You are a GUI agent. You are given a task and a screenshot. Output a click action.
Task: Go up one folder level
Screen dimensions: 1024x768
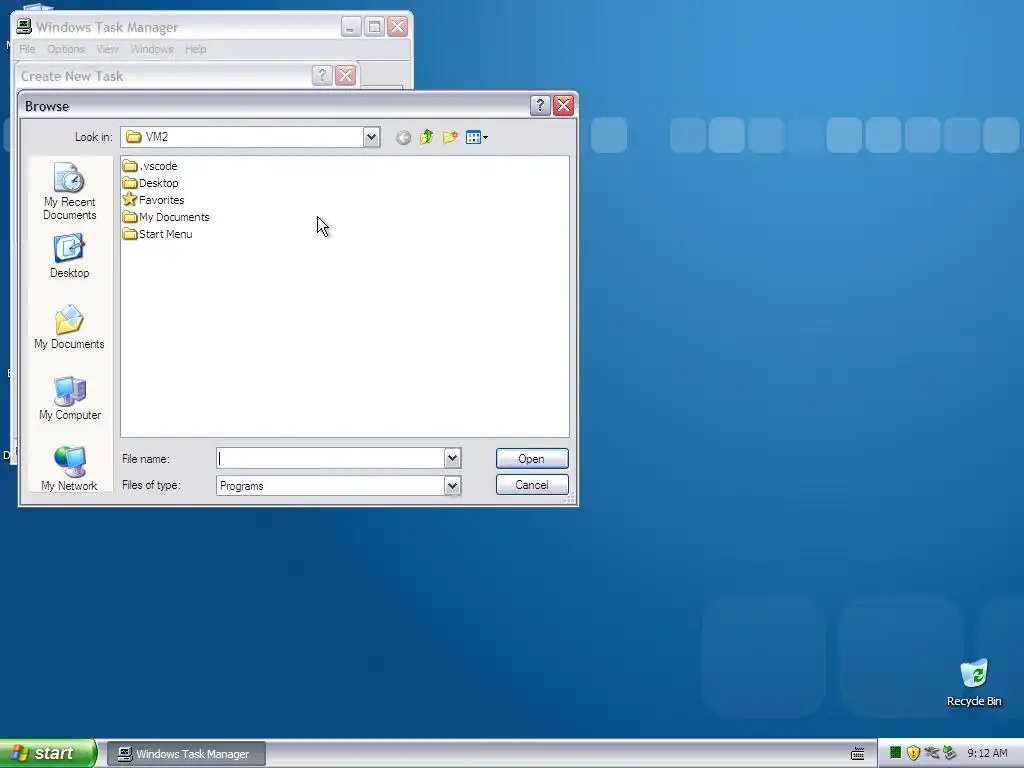pyautogui.click(x=426, y=137)
